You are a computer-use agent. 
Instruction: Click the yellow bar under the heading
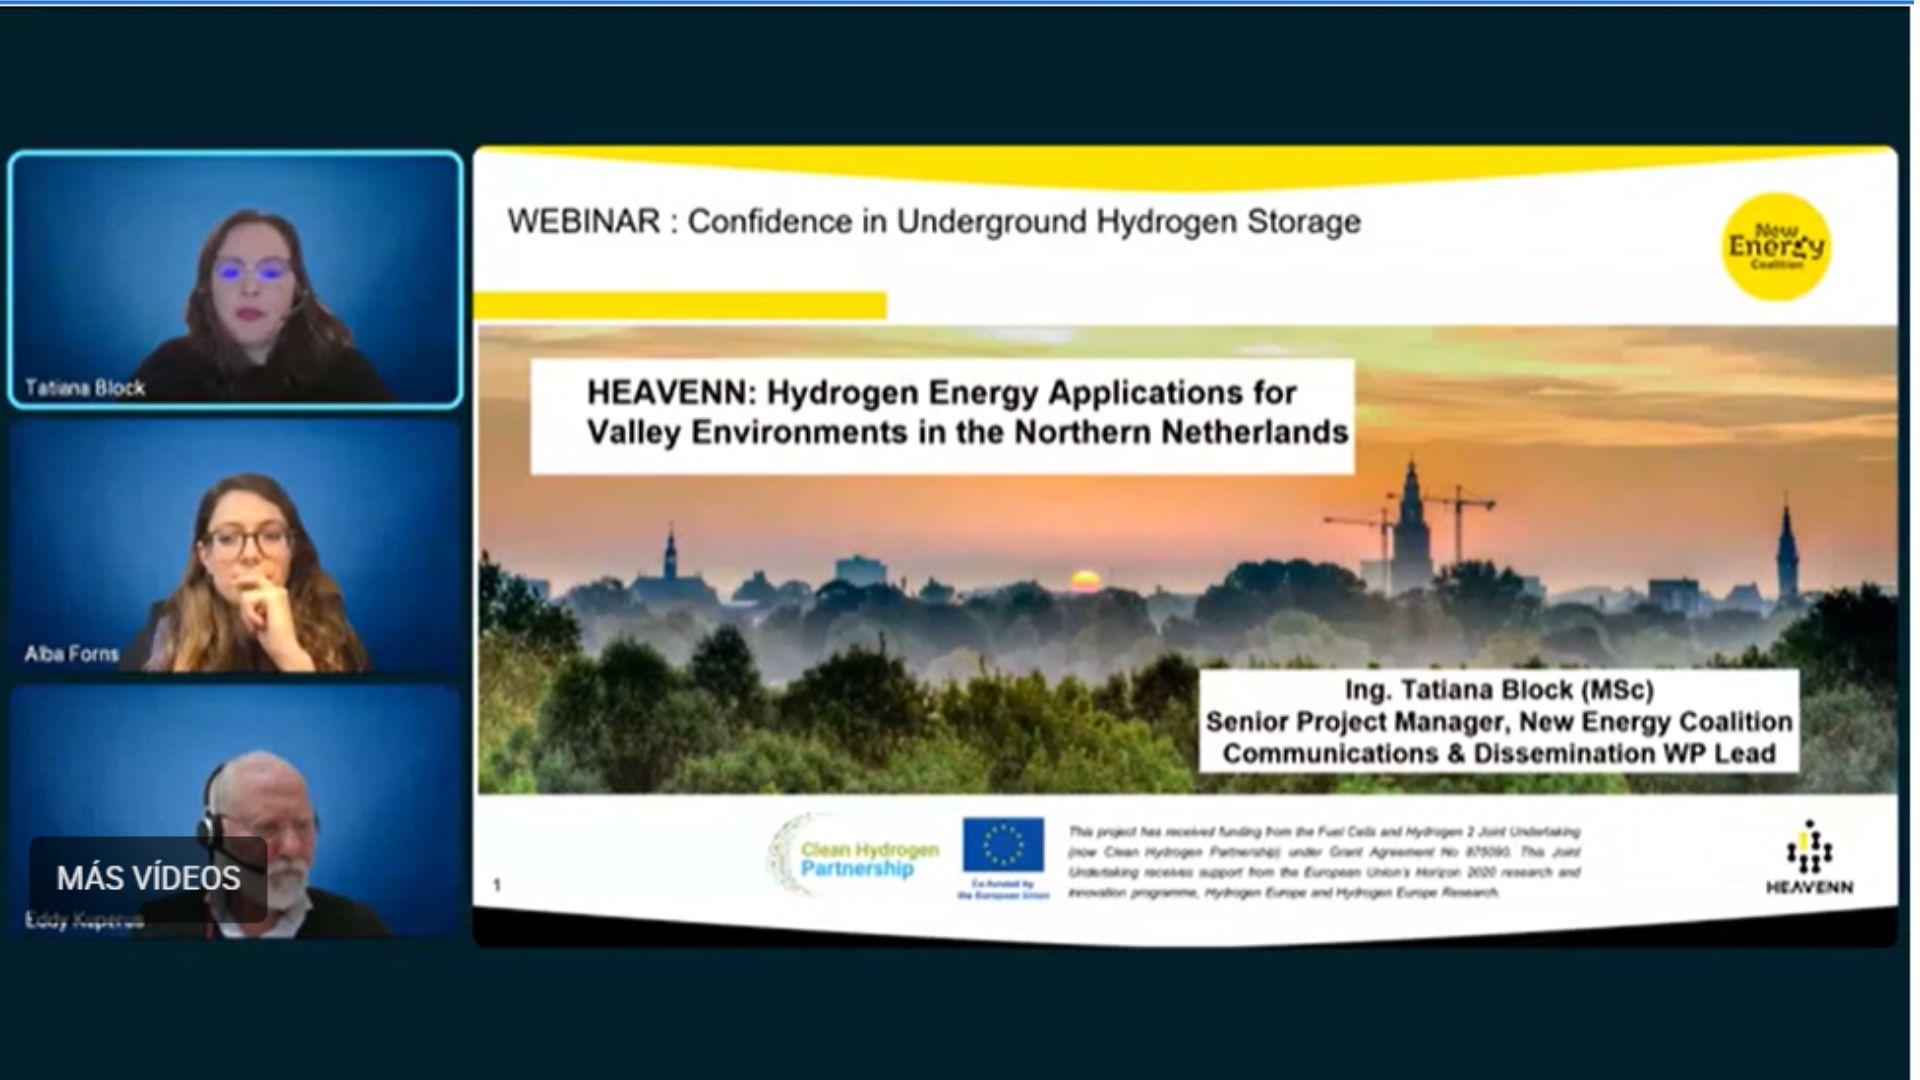point(680,305)
